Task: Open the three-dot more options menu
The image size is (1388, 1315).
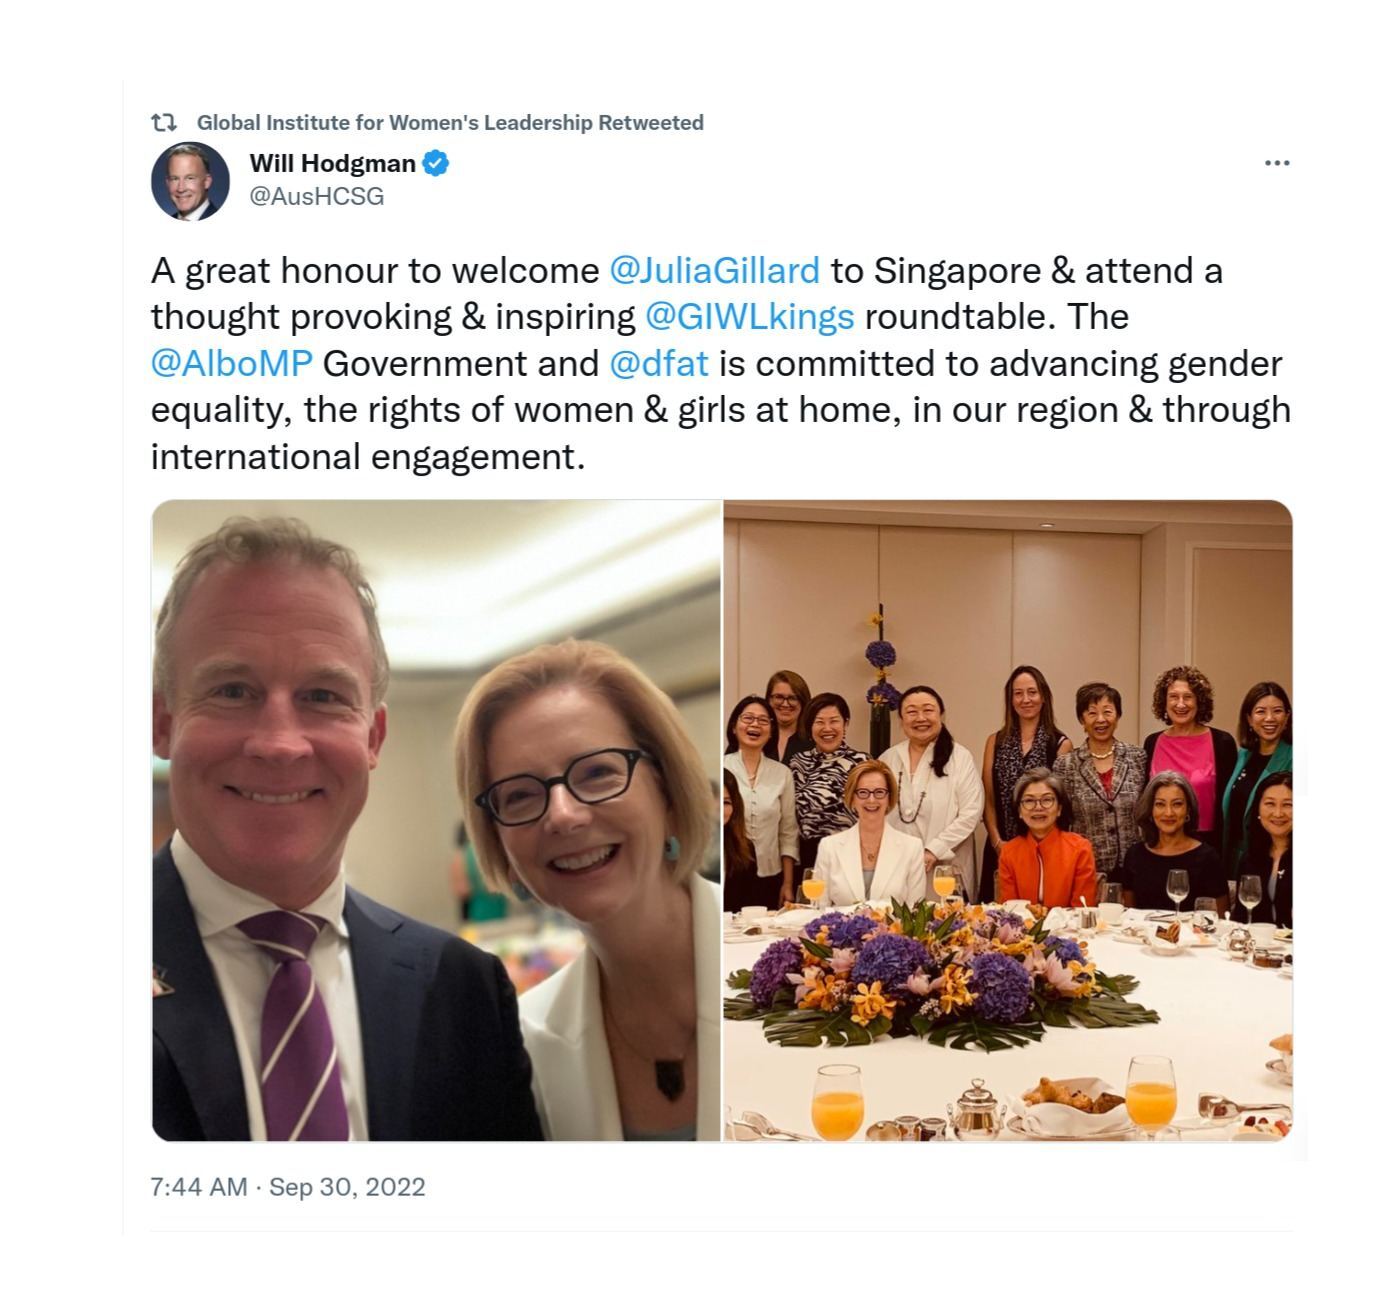Action: point(1277,163)
